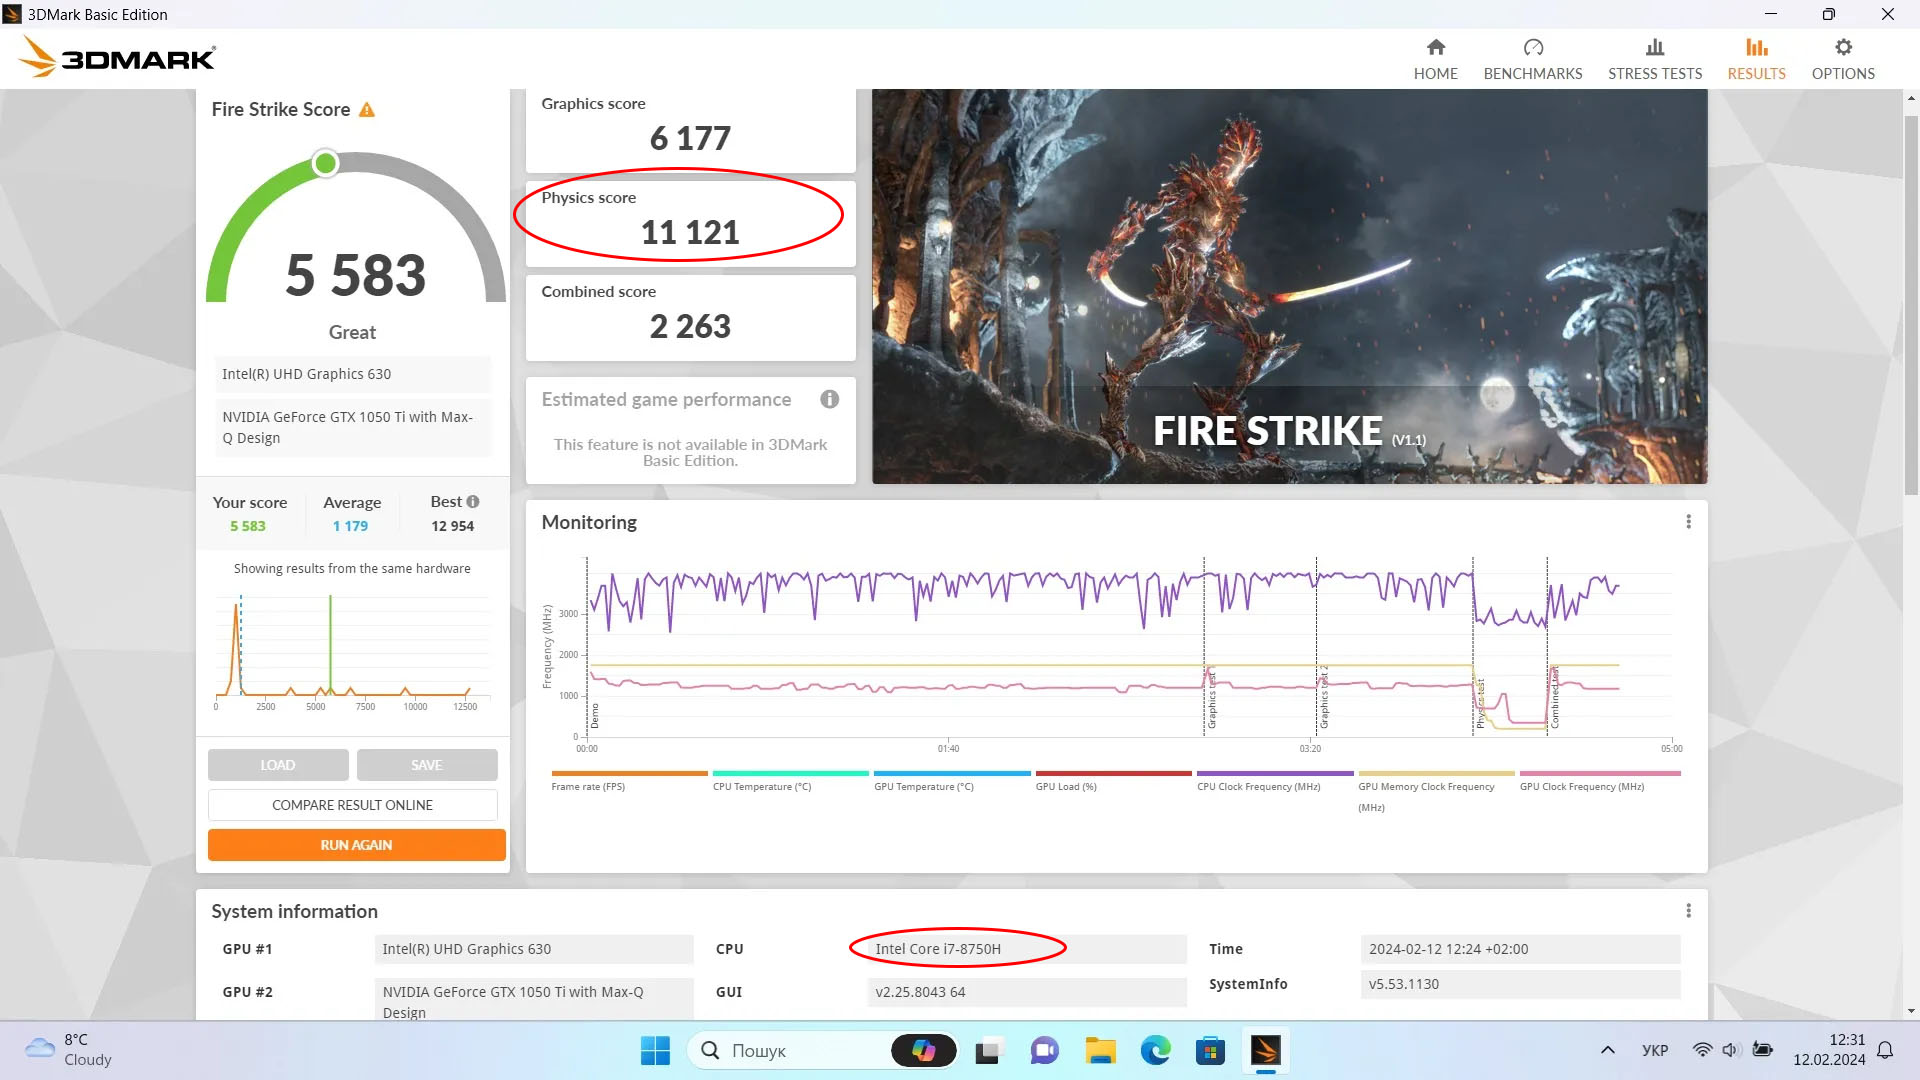The width and height of the screenshot is (1920, 1080).
Task: Click the volume speaker tray icon
Action: tap(1731, 1050)
